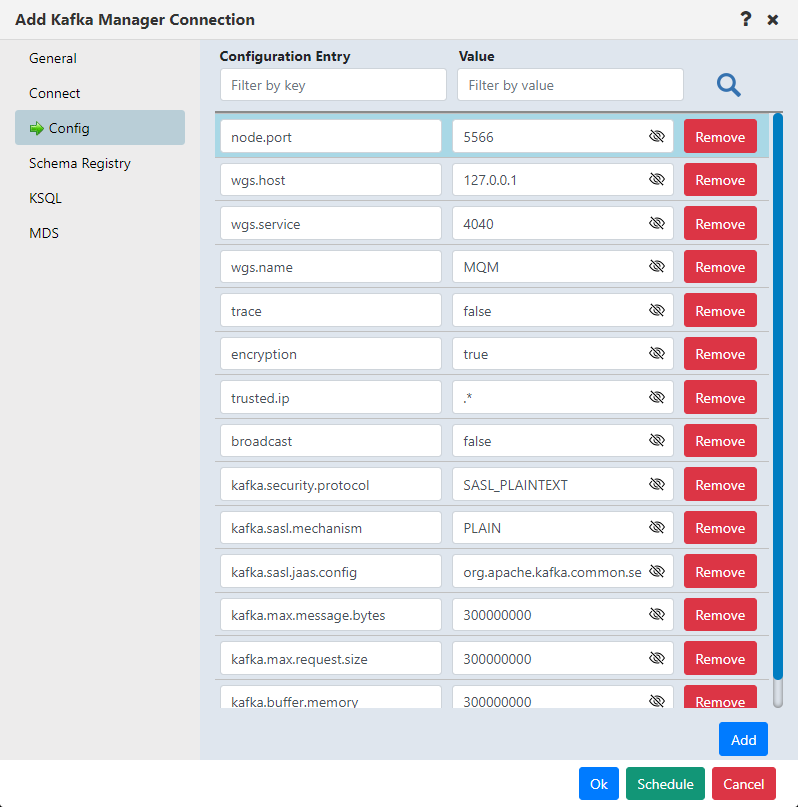Toggle visibility of kafka.security.protocol value
Viewport: 798px width, 807px height.
point(657,484)
